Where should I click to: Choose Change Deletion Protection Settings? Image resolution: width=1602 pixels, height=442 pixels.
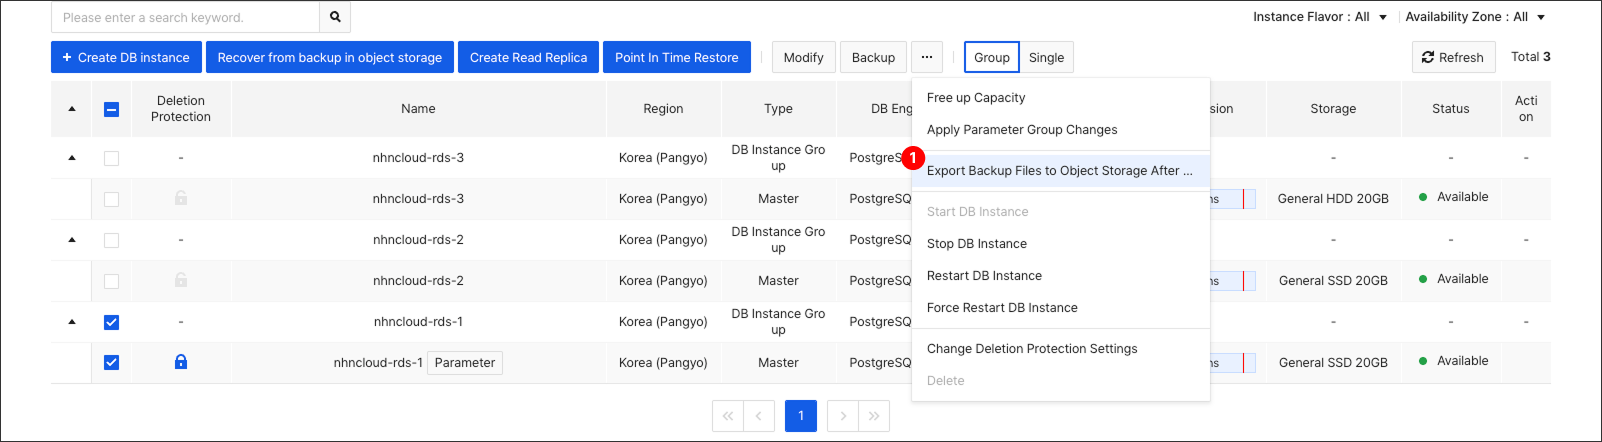click(x=1061, y=349)
